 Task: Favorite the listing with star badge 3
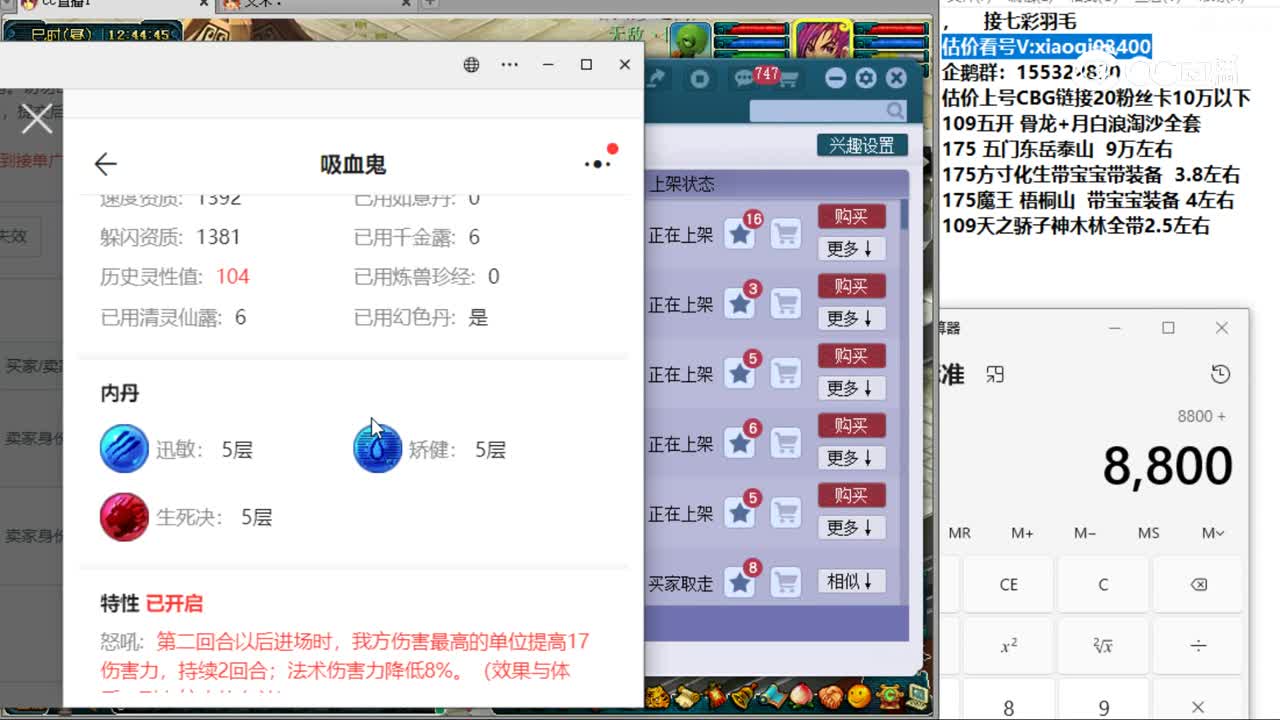click(740, 304)
